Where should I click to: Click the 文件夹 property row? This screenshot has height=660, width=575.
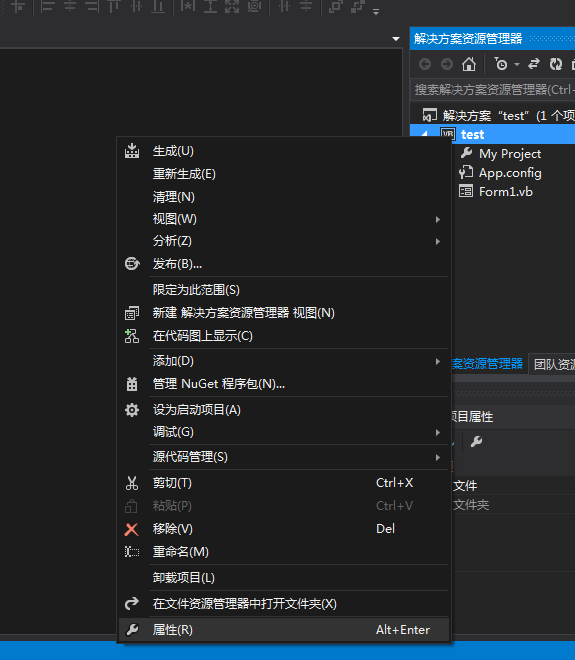tap(513, 504)
